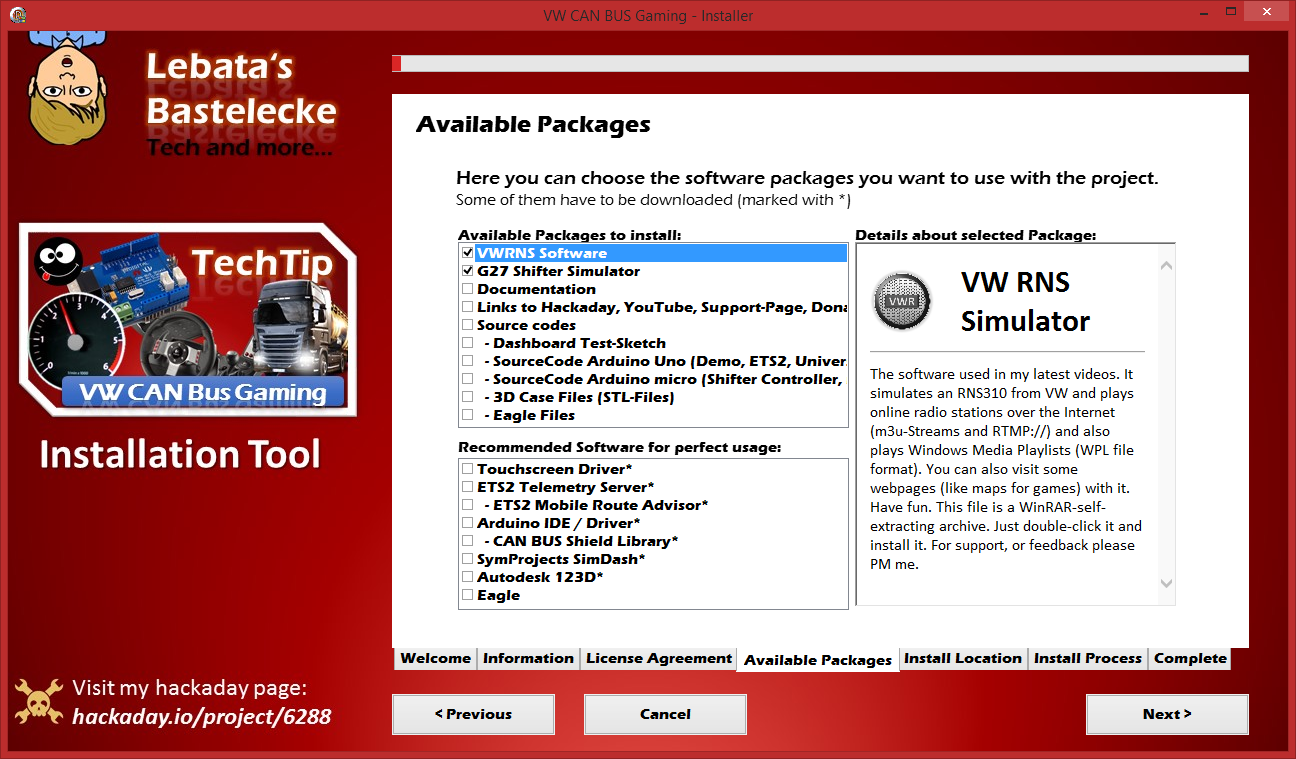Check ETS2 Mobile Route Advisor* checkbox
Screen dimensions: 1296x759
click(467, 505)
